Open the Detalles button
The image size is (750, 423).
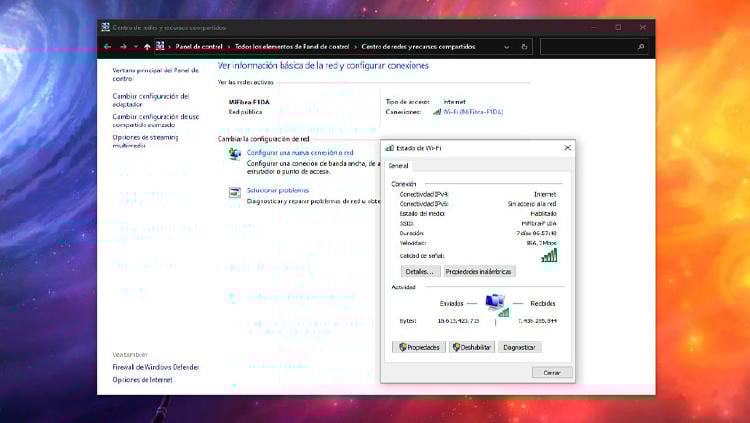pyautogui.click(x=420, y=271)
